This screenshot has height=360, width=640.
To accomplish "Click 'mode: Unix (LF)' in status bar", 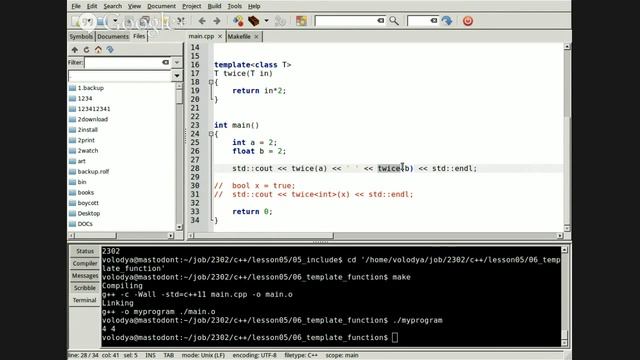I will tap(203, 355).
